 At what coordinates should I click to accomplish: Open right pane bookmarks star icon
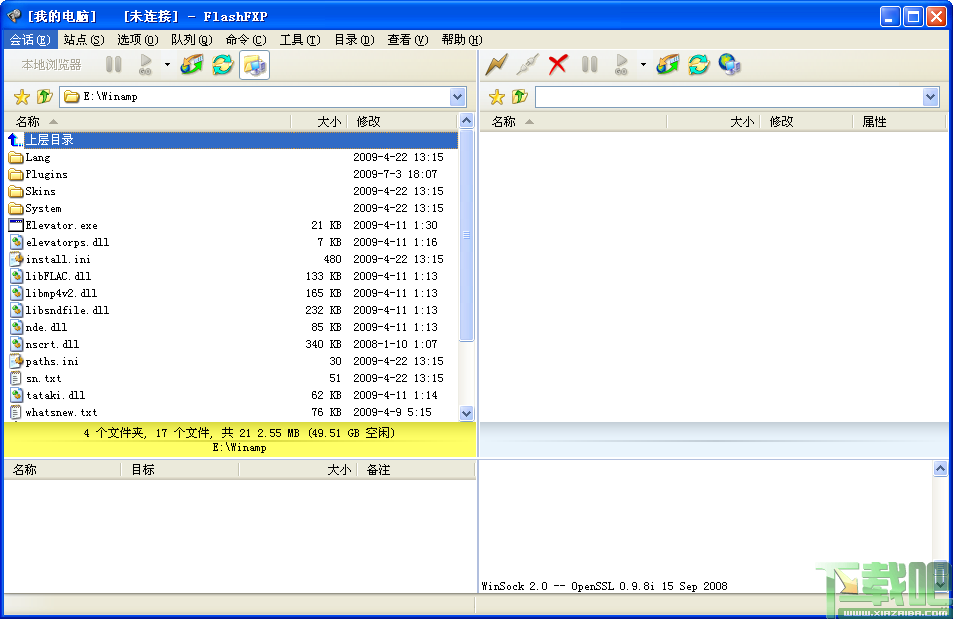click(x=497, y=97)
